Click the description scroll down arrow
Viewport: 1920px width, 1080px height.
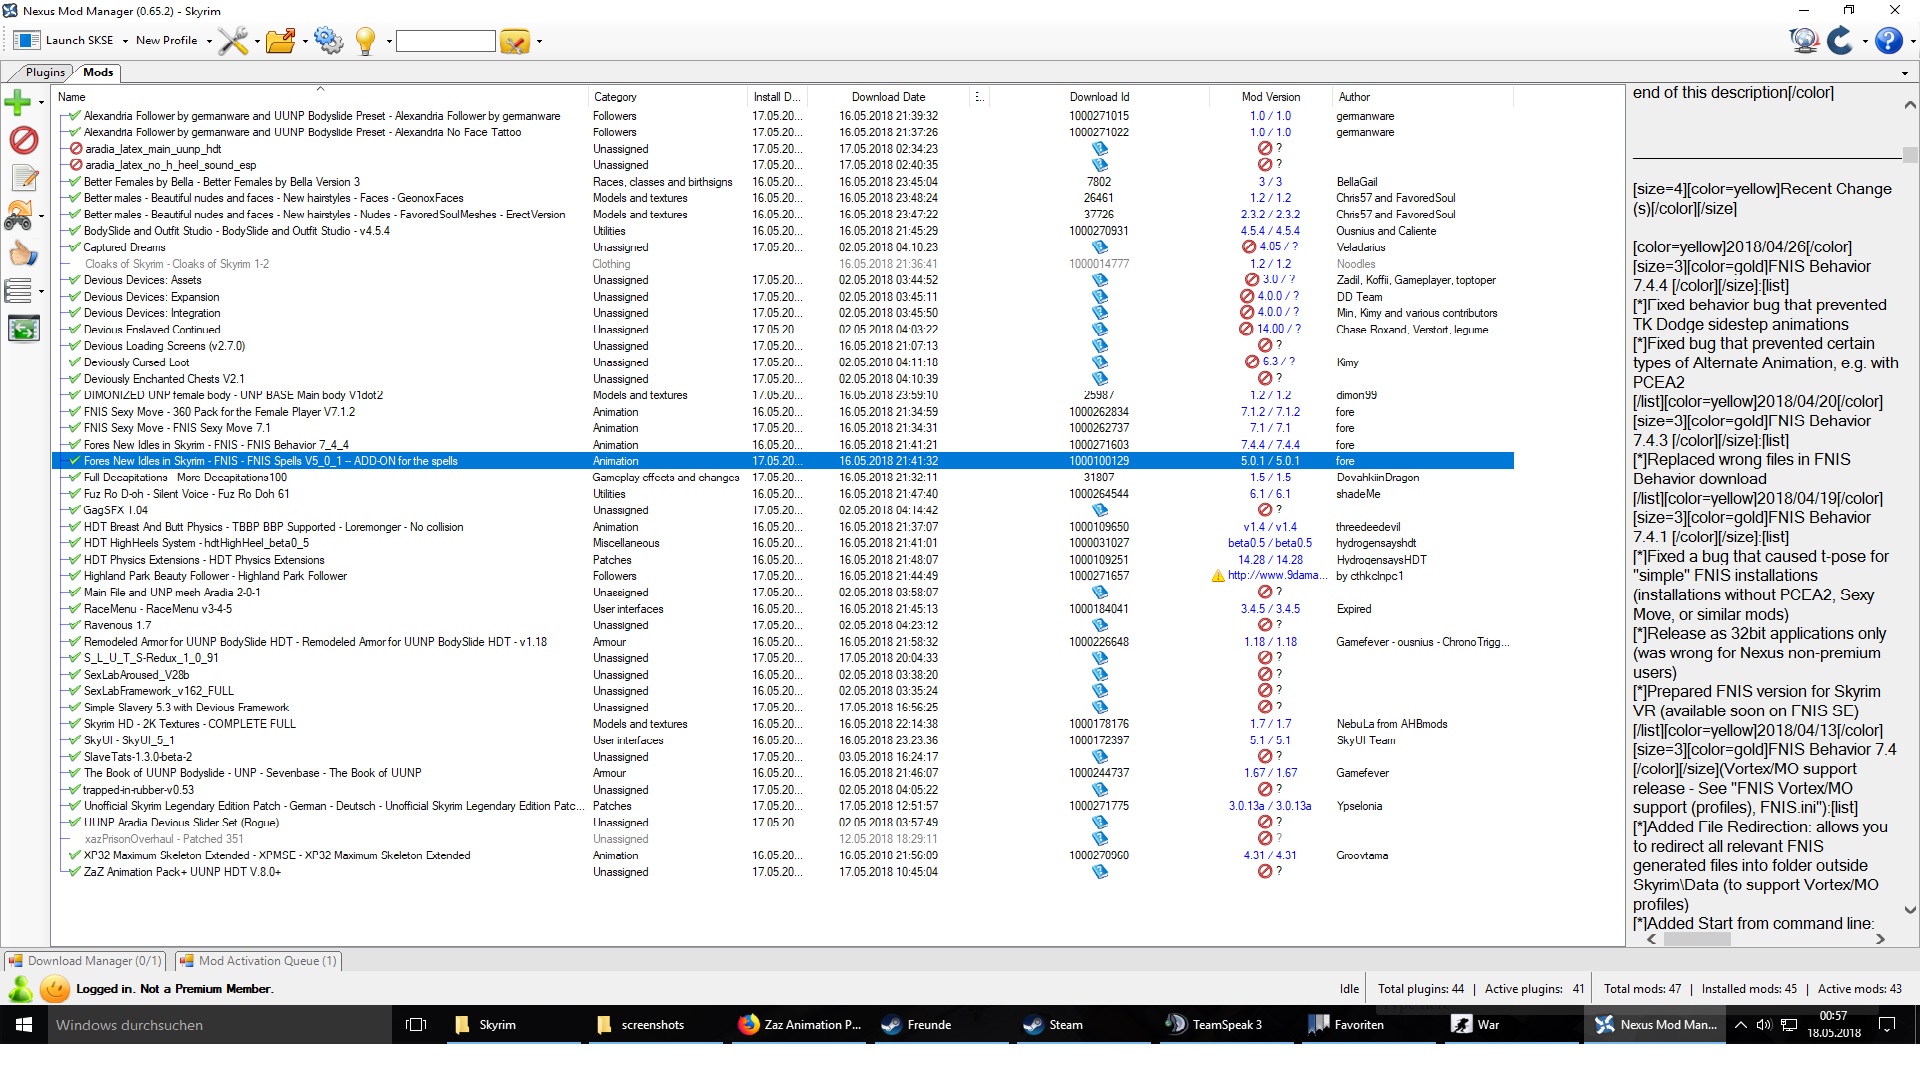tap(1909, 910)
